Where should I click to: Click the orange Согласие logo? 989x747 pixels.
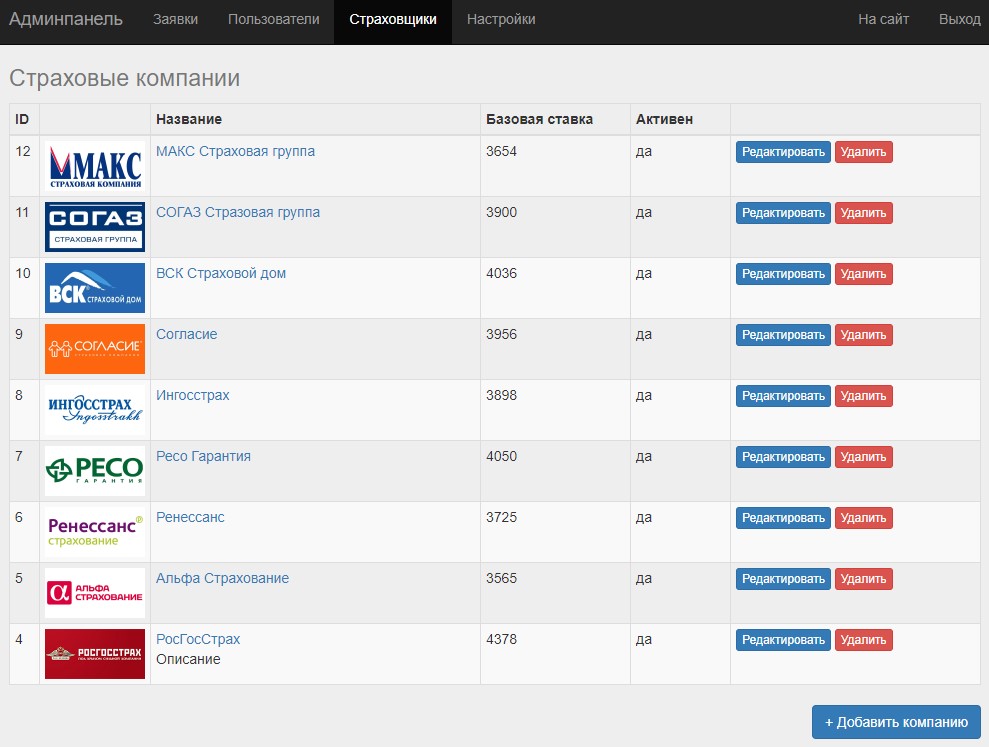coord(95,349)
